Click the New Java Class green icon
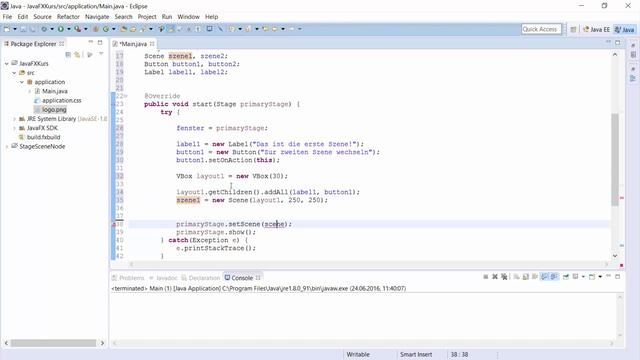Viewport: 640px width, 360px height. point(106,29)
